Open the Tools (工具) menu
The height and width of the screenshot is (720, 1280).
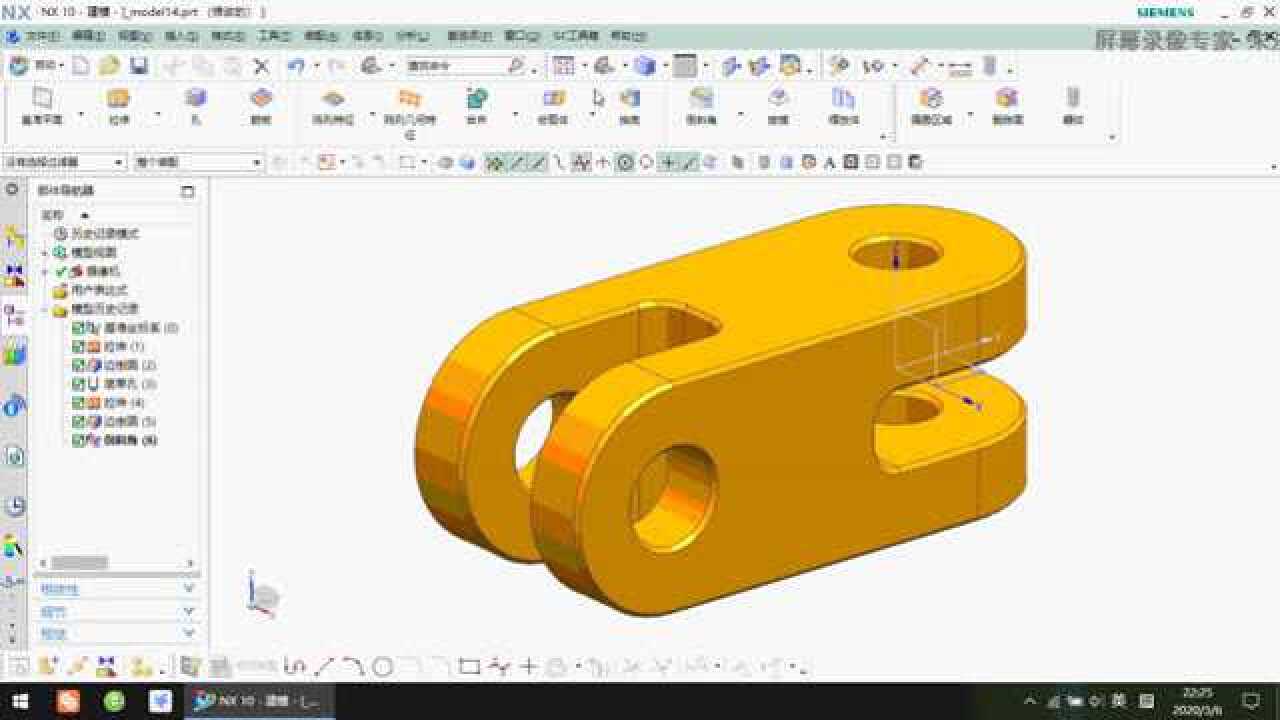click(x=273, y=36)
